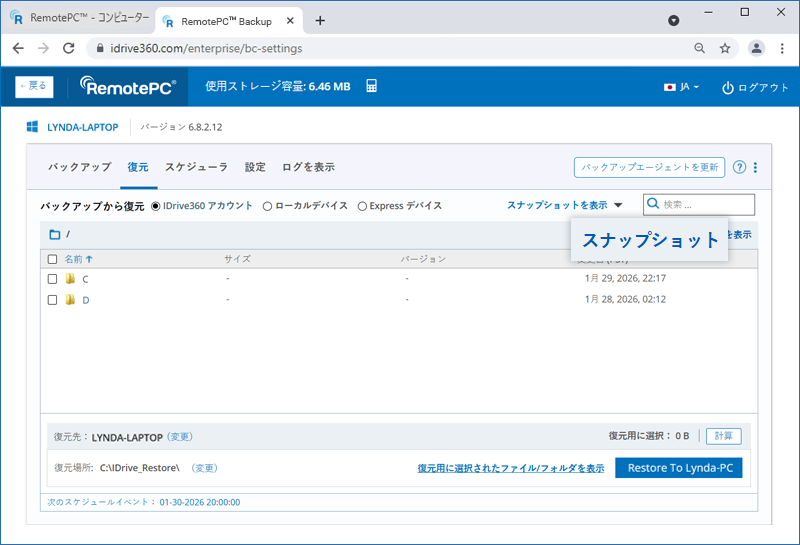This screenshot has width=800, height=545.
Task: Click the address bar URL
Action: [x=206, y=48]
